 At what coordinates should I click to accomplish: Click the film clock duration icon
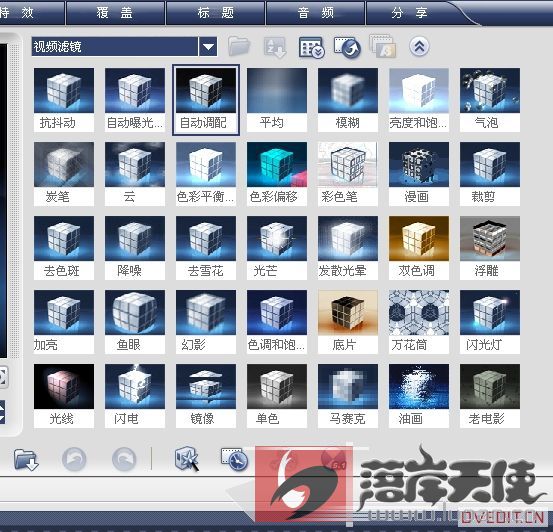pos(235,459)
